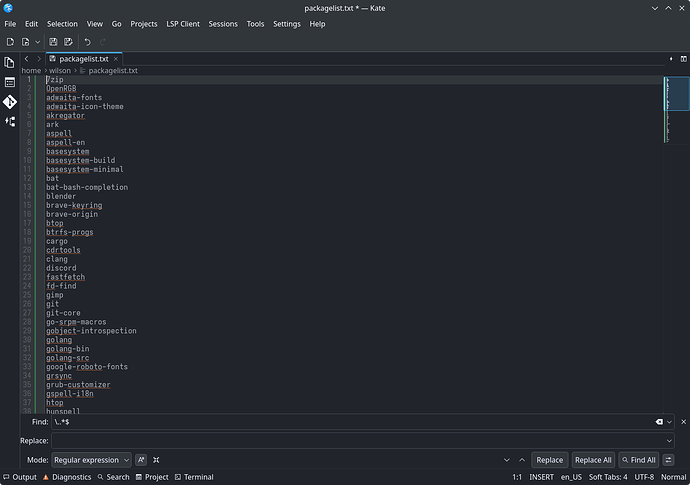Image resolution: width=690 pixels, height=485 pixels.
Task: Open the fourth icon in the left sidebar
Action: (x=10, y=121)
